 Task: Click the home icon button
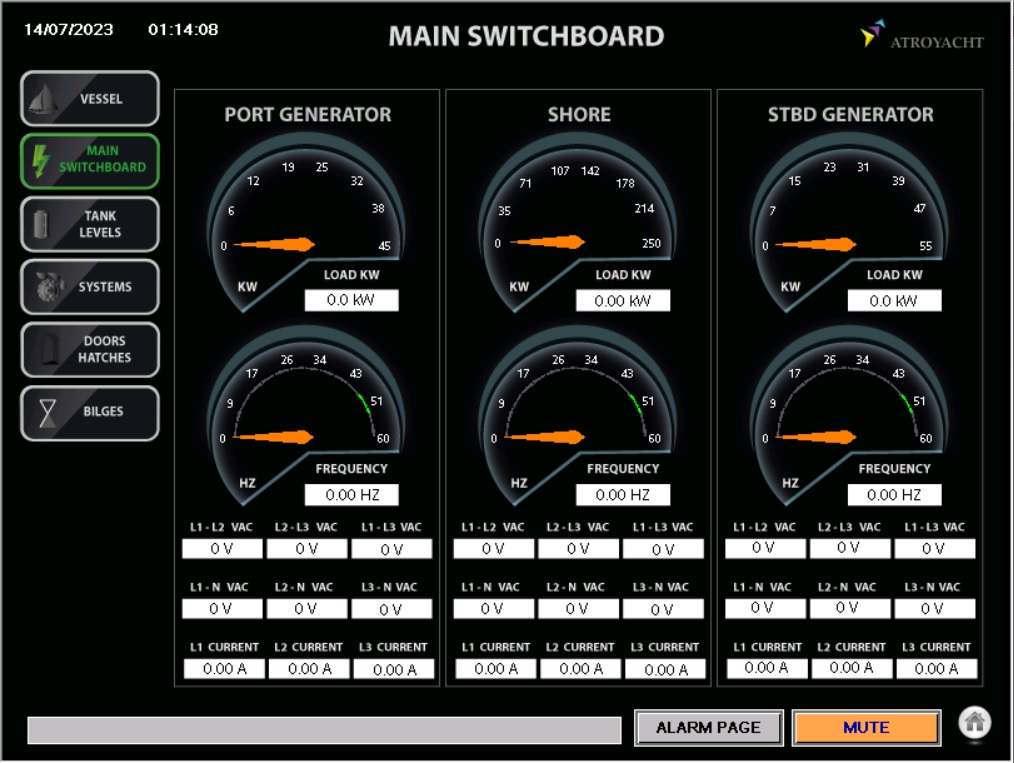tap(975, 723)
